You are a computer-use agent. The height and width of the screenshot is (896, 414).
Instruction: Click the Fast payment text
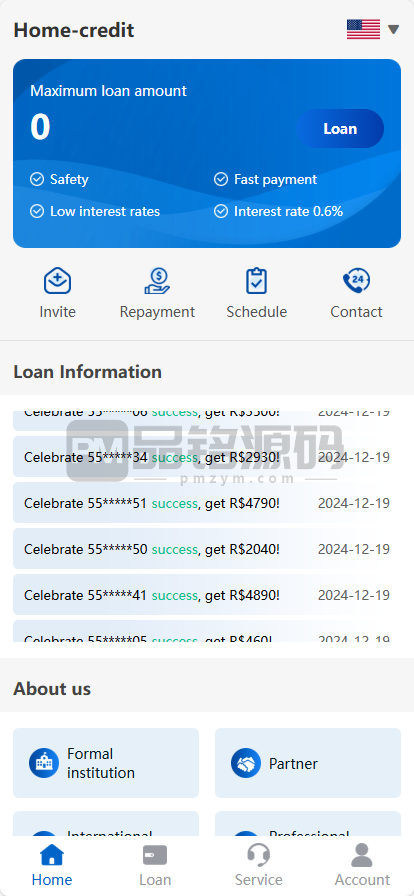pos(275,179)
